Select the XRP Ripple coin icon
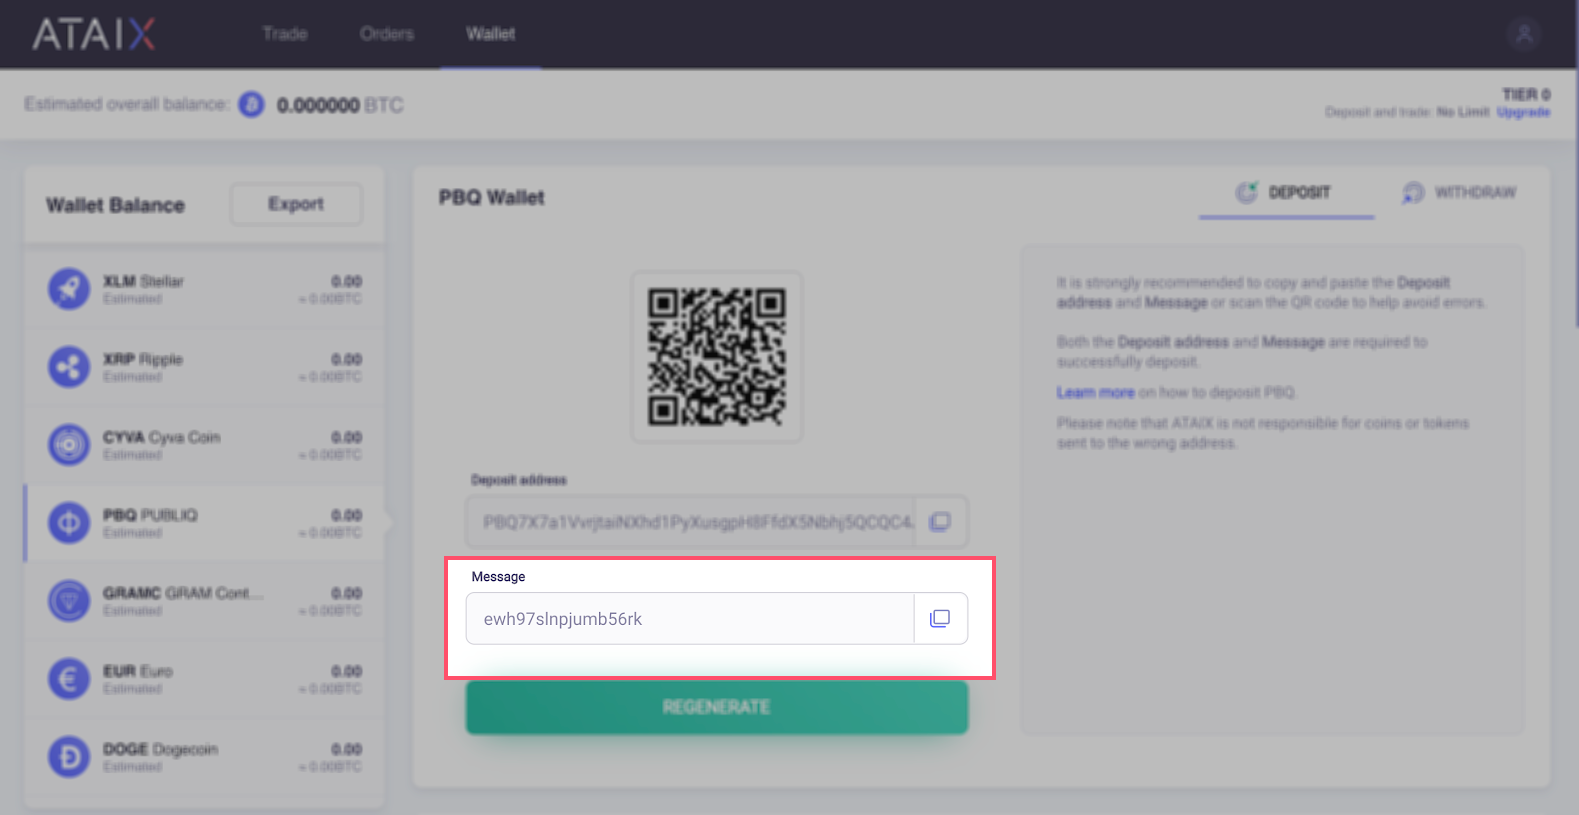Image resolution: width=1579 pixels, height=815 pixels. pyautogui.click(x=69, y=367)
